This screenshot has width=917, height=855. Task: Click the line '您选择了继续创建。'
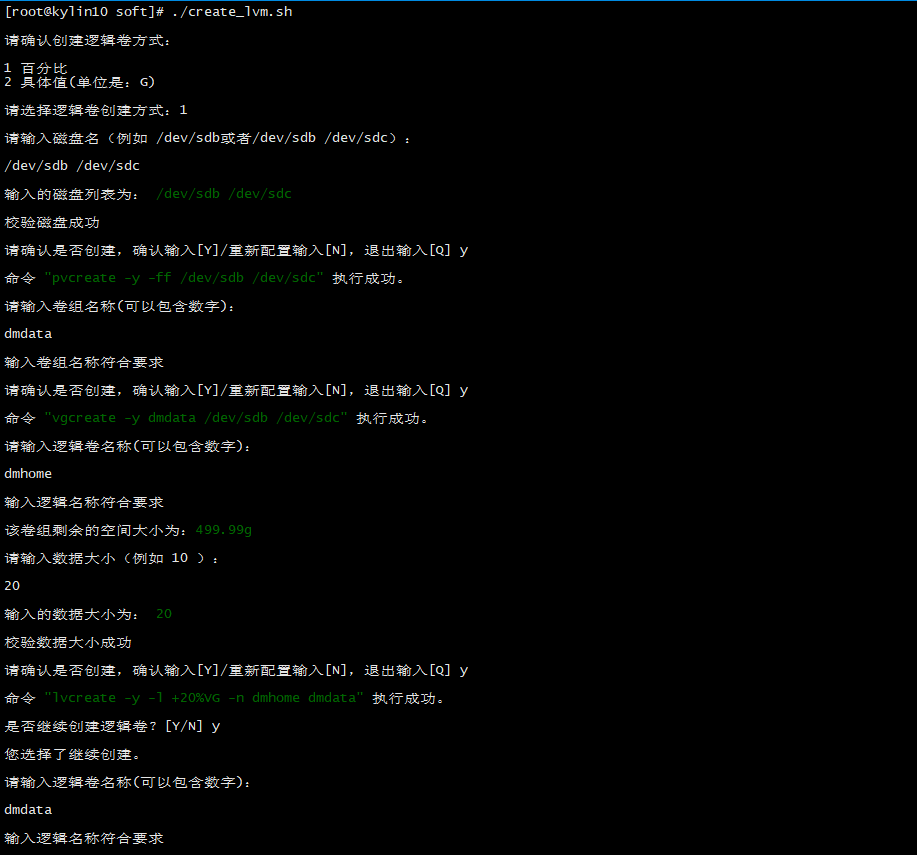click(73, 754)
